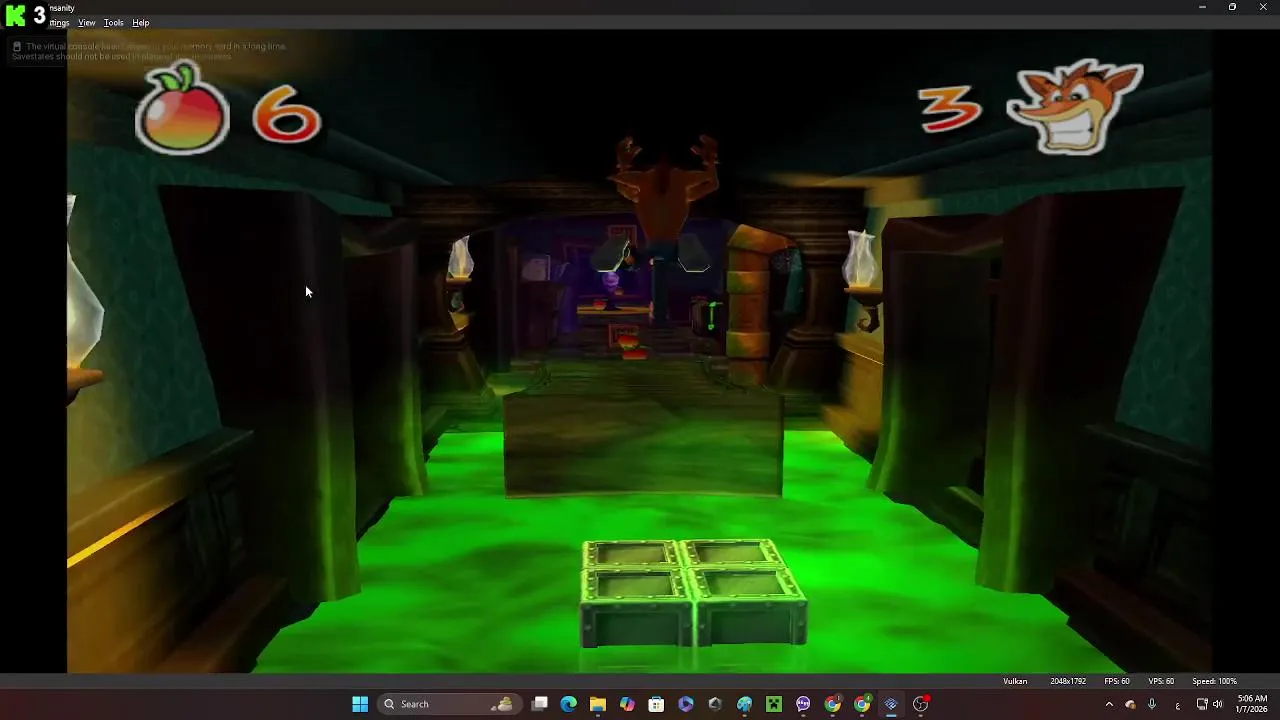Open Microsoft Store from the taskbar
The image size is (1280, 720).
[656, 704]
